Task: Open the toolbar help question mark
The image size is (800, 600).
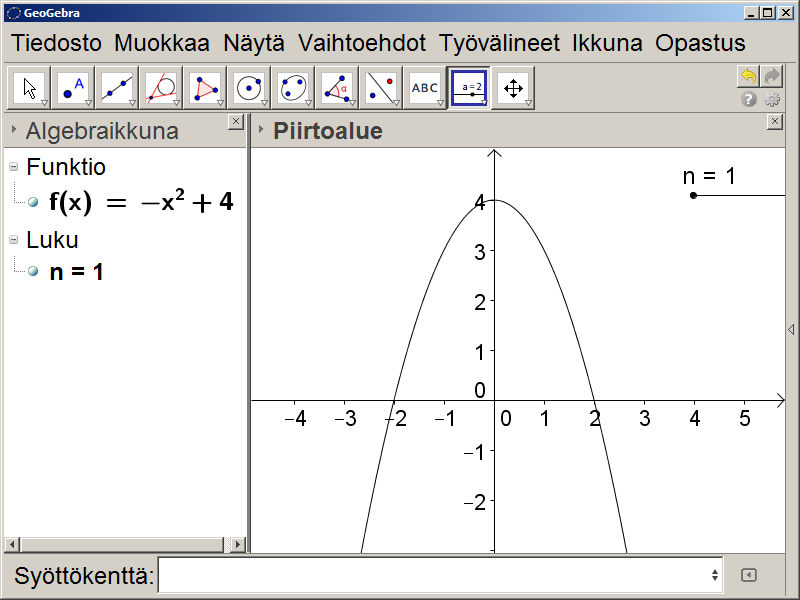Action: pyautogui.click(x=748, y=99)
